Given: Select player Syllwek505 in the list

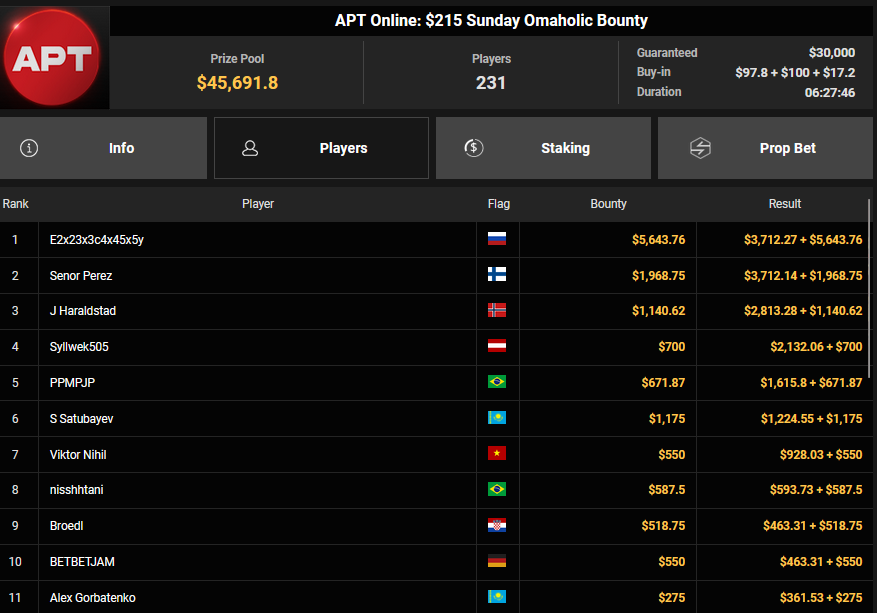Looking at the screenshot, I should tap(79, 347).
